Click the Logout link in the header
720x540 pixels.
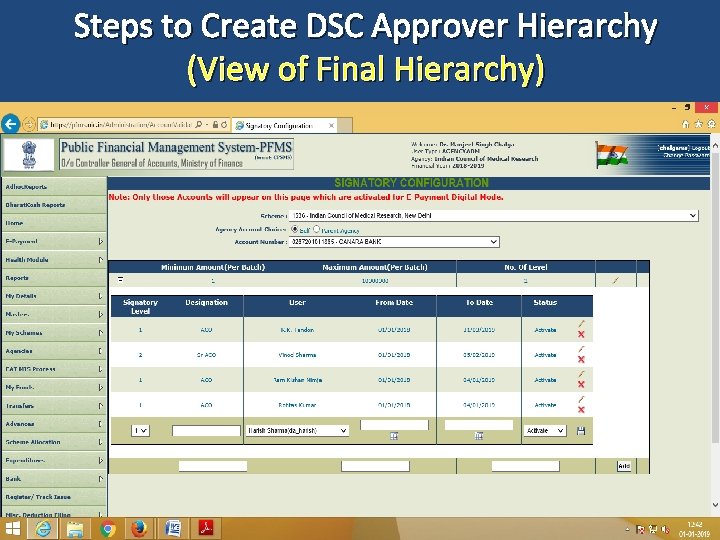click(701, 148)
